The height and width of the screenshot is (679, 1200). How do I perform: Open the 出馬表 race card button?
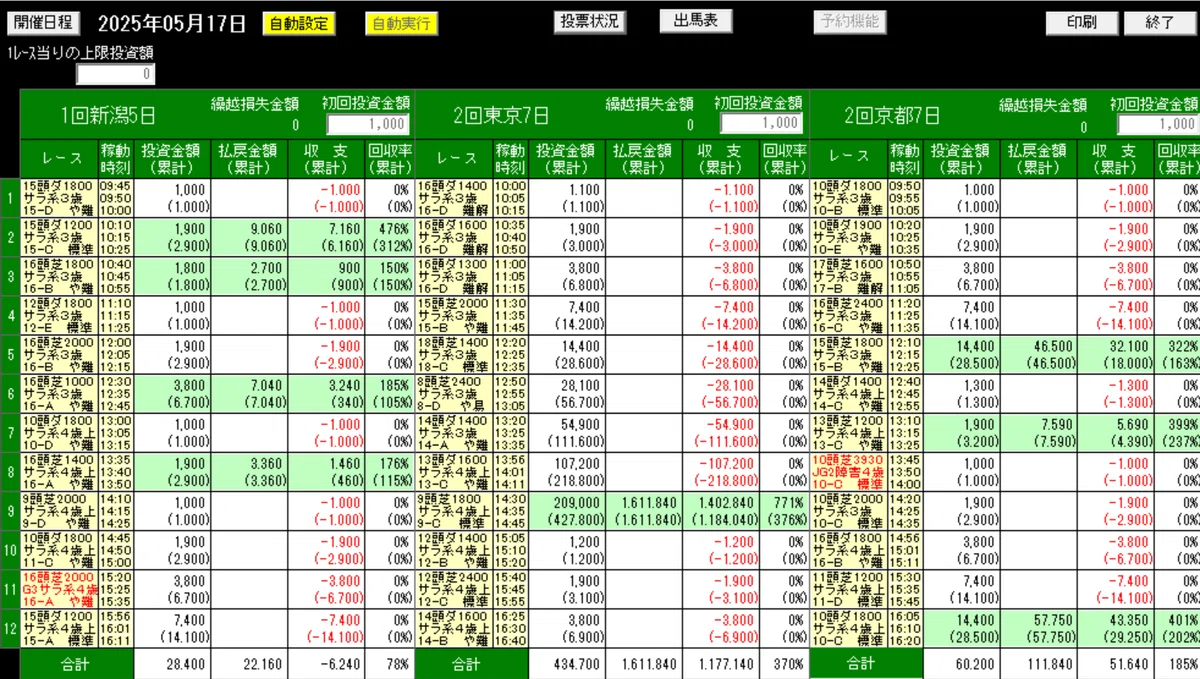click(696, 20)
